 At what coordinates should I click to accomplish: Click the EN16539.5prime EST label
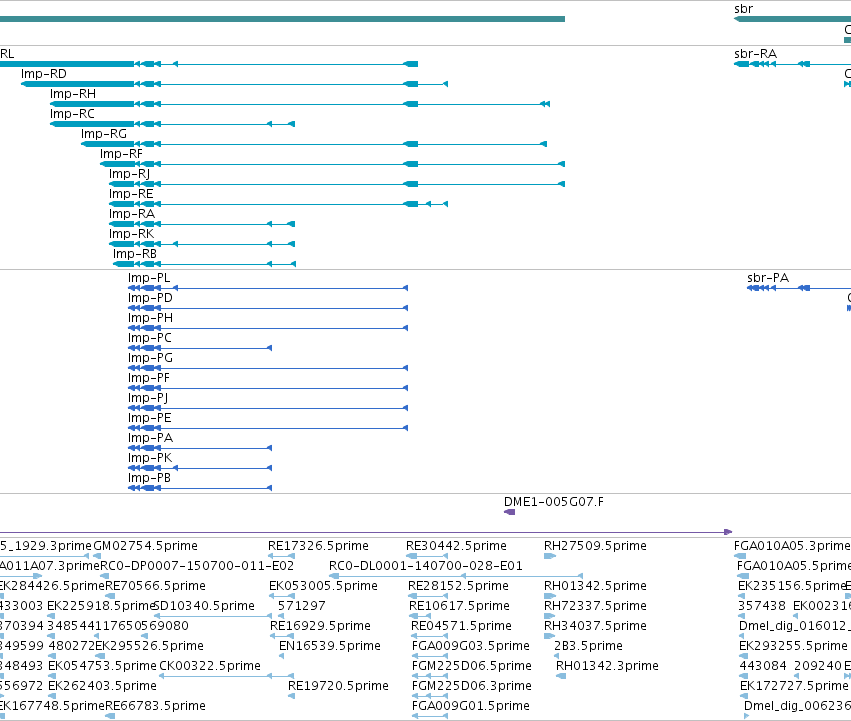pos(329,646)
